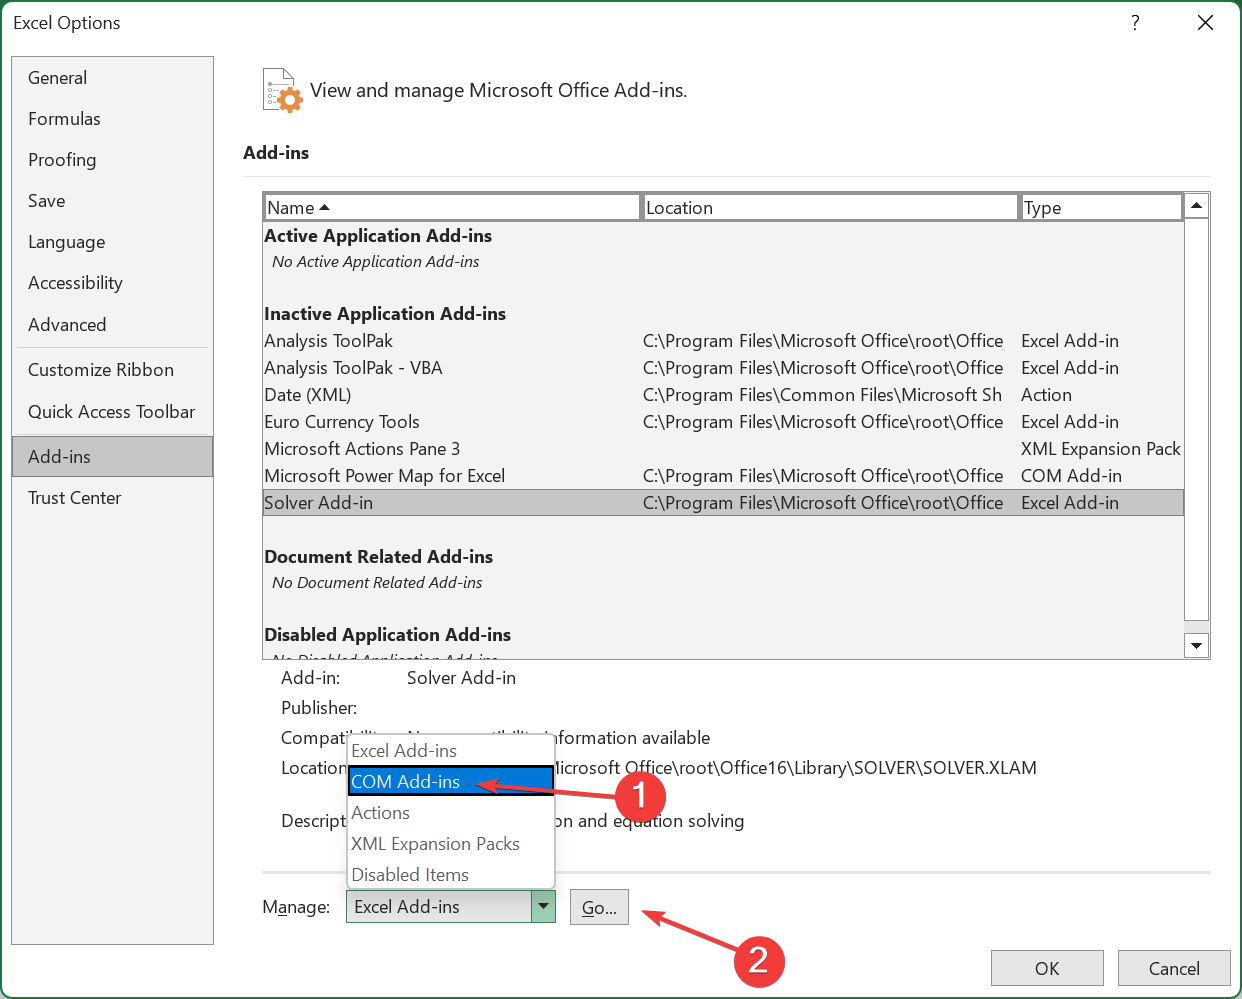
Task: Click the OK button
Action: [1046, 968]
